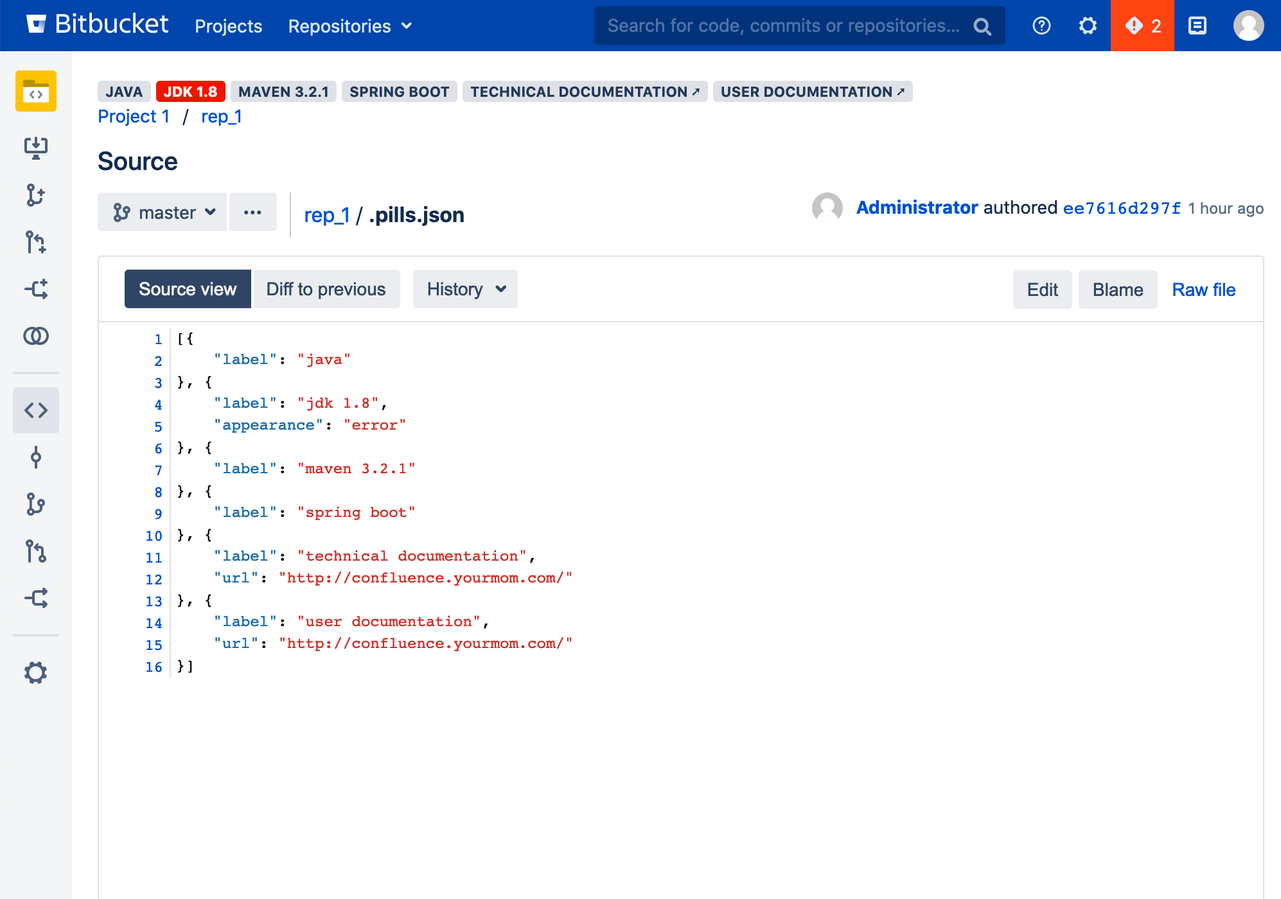Open the lower Forks icon in sidebar
1281x899 pixels.
click(x=36, y=598)
